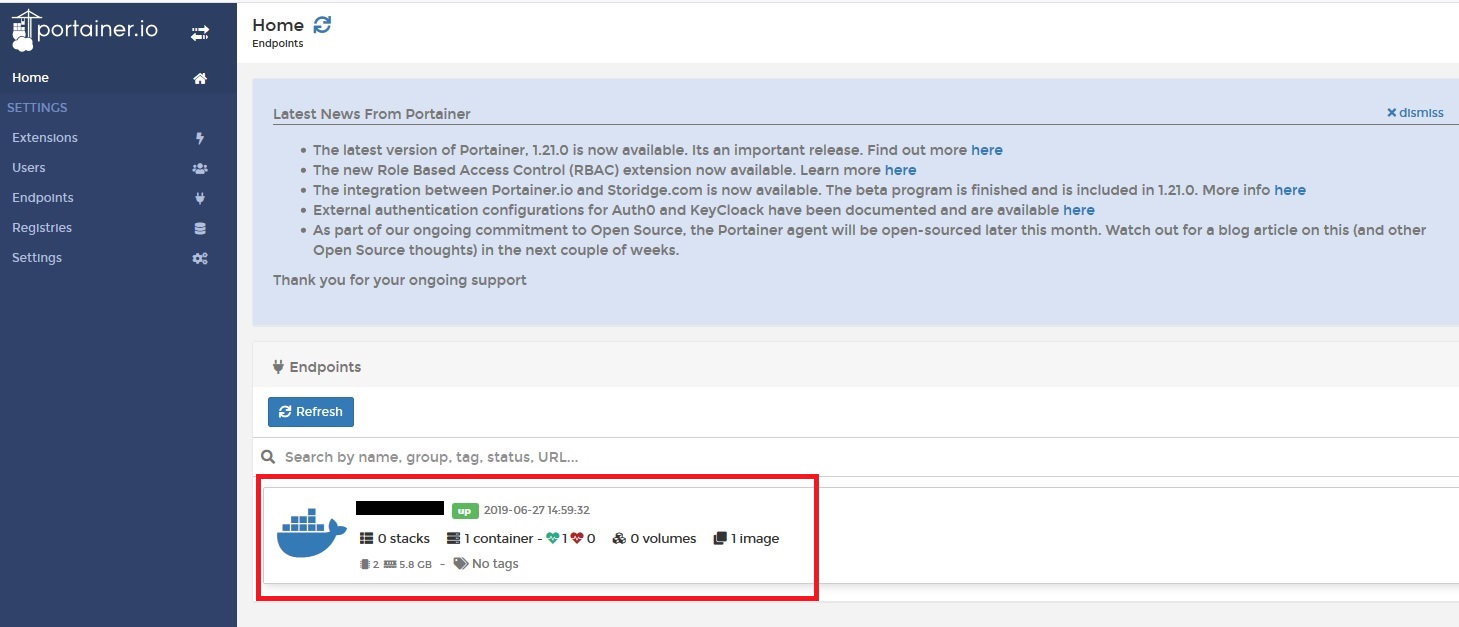This screenshot has width=1459, height=627.
Task: Click the Portainer.io logo
Action: [85, 30]
